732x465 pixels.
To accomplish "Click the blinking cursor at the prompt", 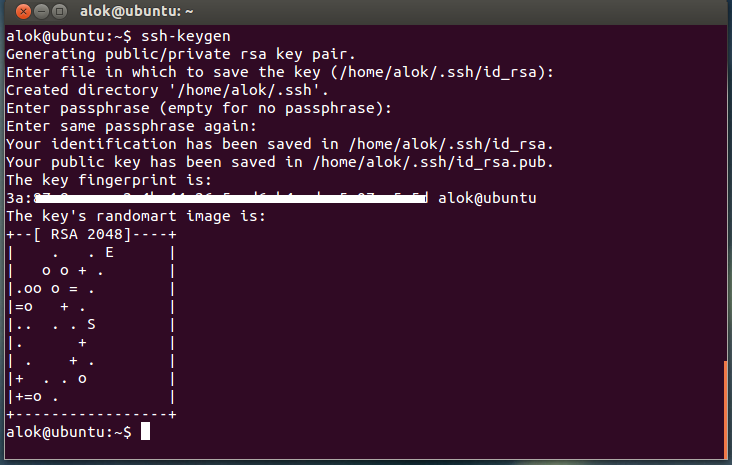I will [145, 432].
